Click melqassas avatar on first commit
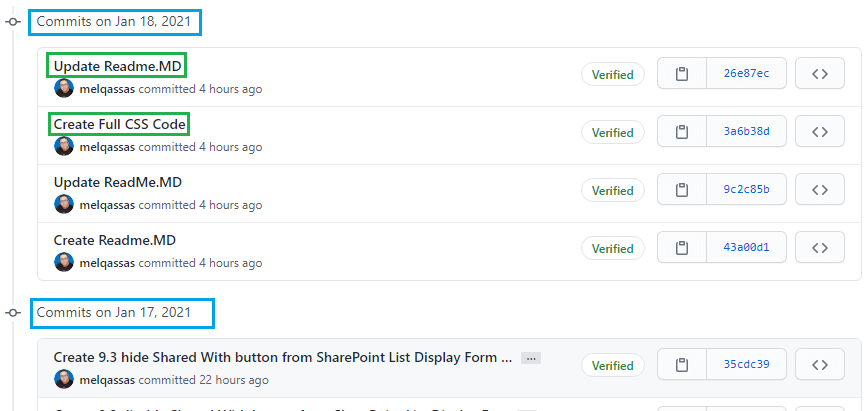Image resolution: width=867 pixels, height=411 pixels. click(64, 88)
